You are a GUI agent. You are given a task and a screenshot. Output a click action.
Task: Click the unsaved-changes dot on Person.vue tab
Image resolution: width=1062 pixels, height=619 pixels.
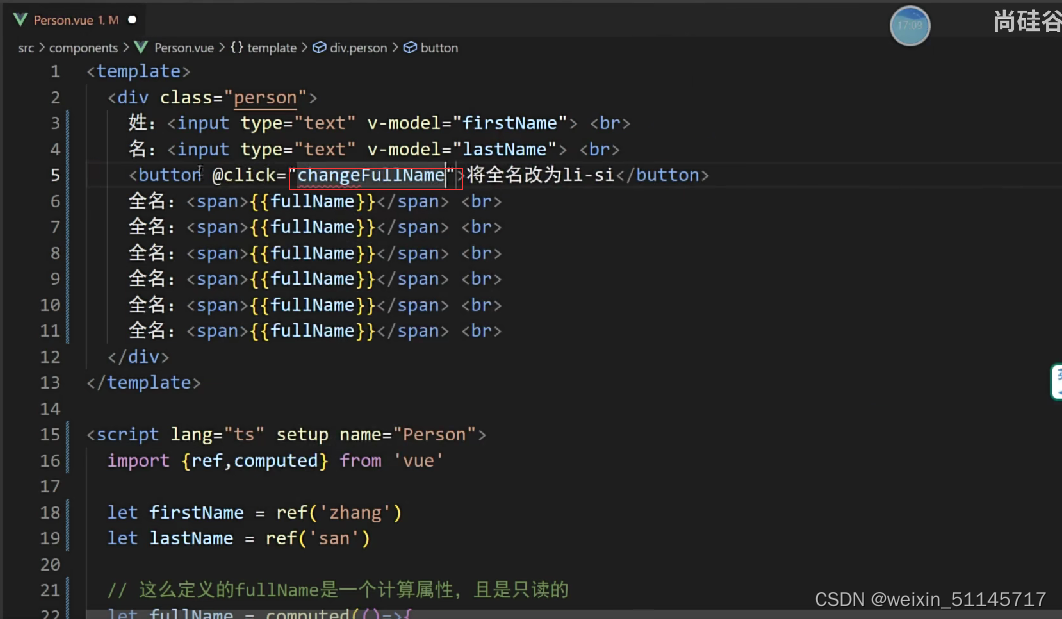pos(130,18)
